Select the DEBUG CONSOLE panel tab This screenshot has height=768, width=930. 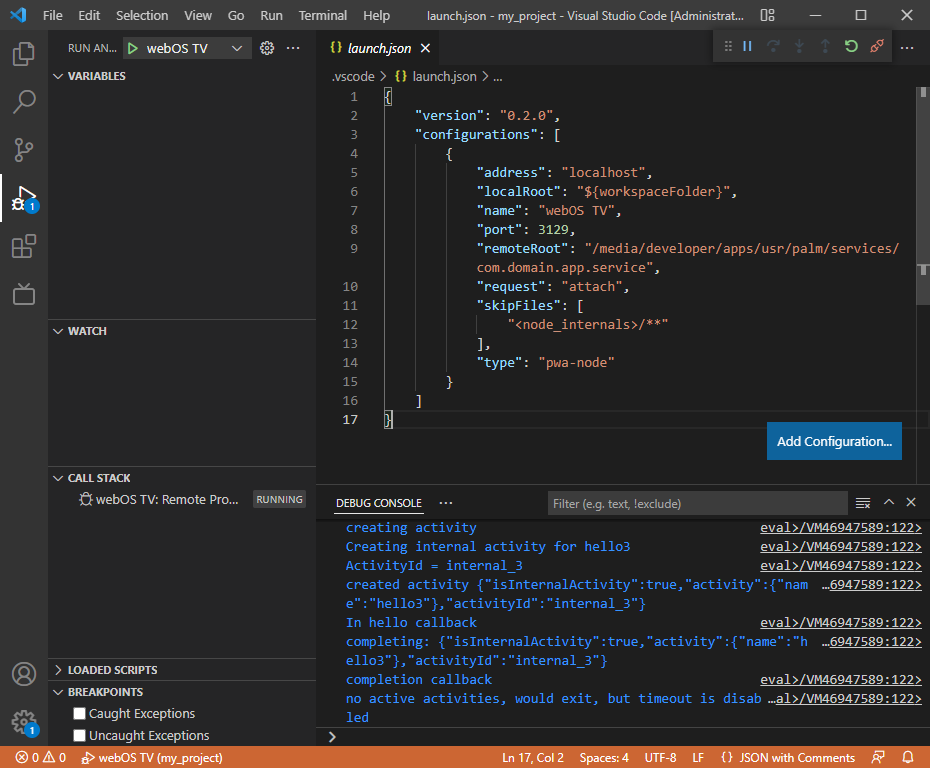(x=378, y=503)
